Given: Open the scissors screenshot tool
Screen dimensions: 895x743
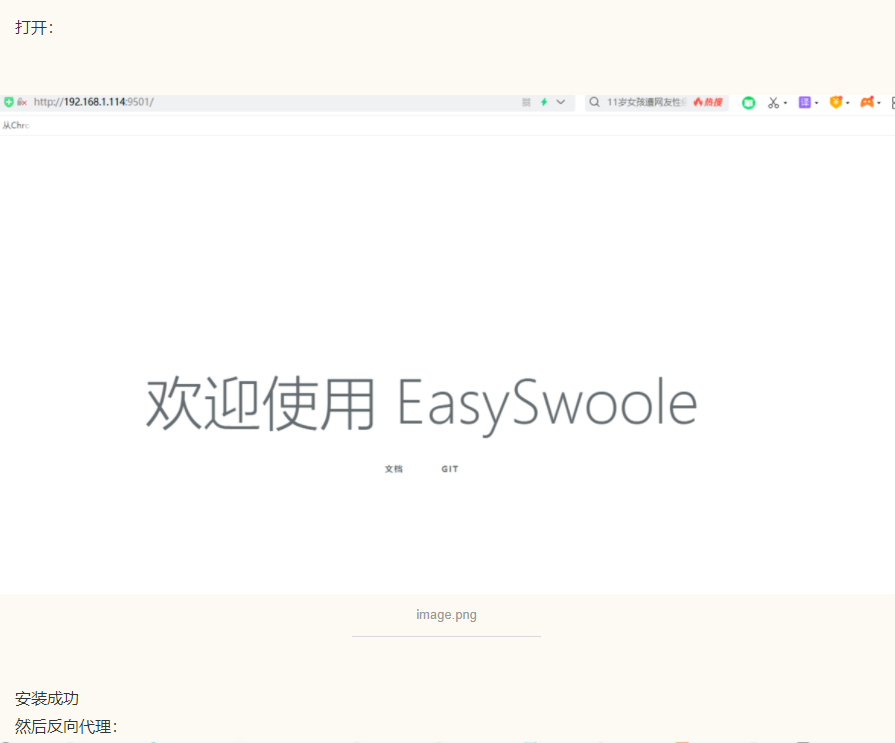Looking at the screenshot, I should (x=773, y=103).
